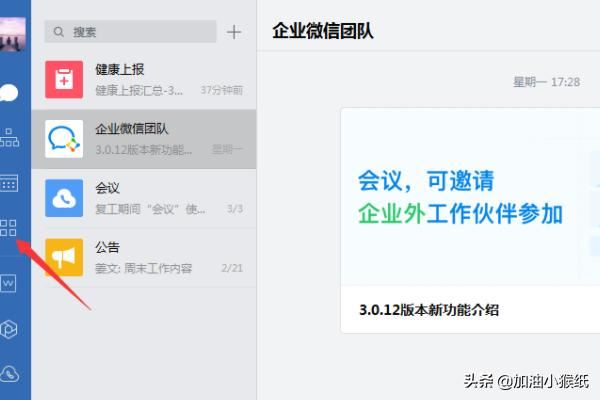Click the 3/3 date on 会议 row
This screenshot has height=400, width=600.
(235, 209)
